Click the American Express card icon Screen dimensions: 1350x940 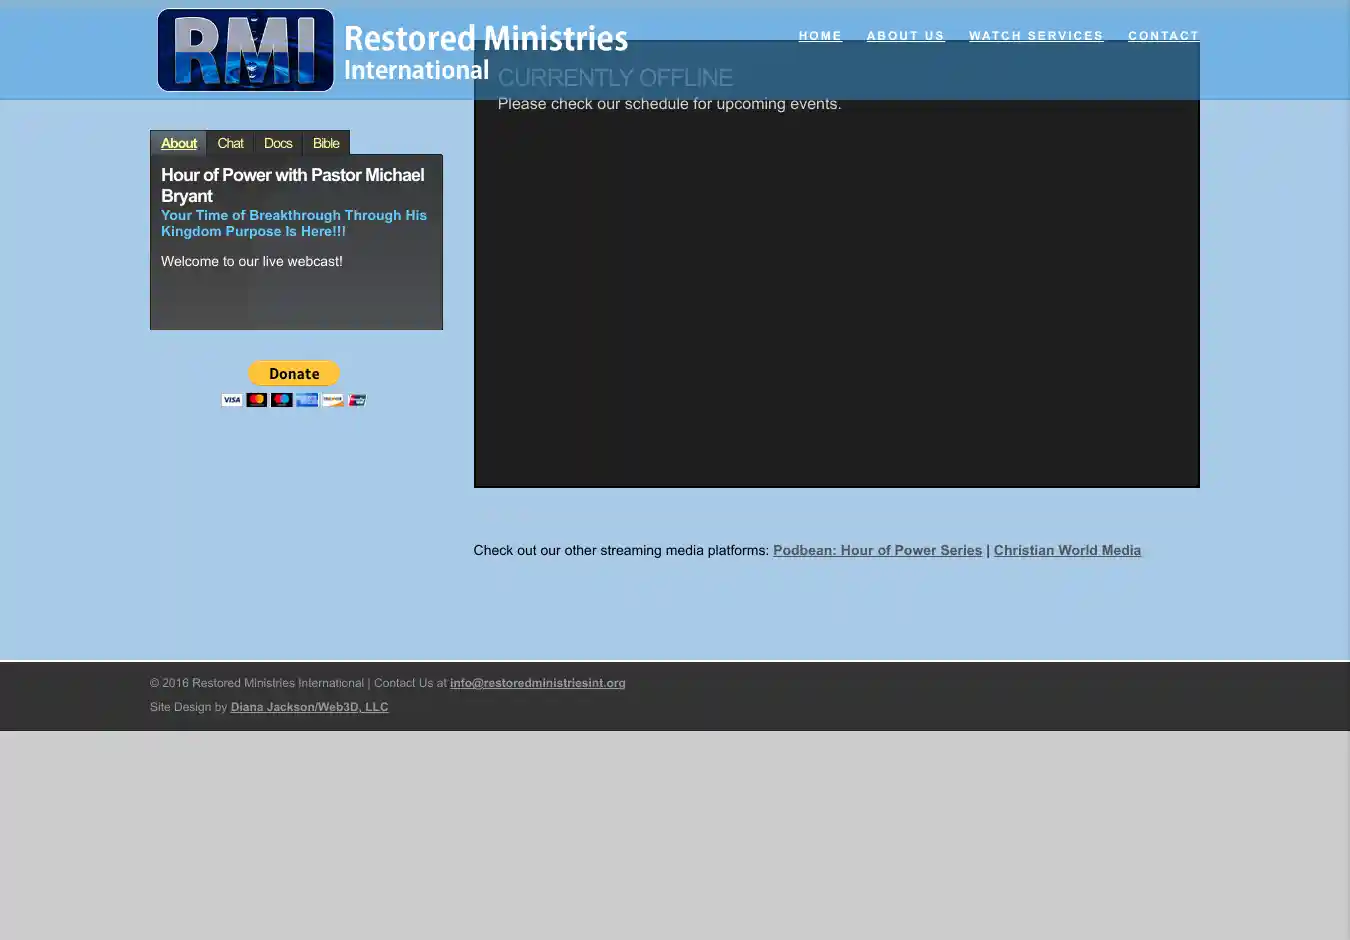point(307,400)
